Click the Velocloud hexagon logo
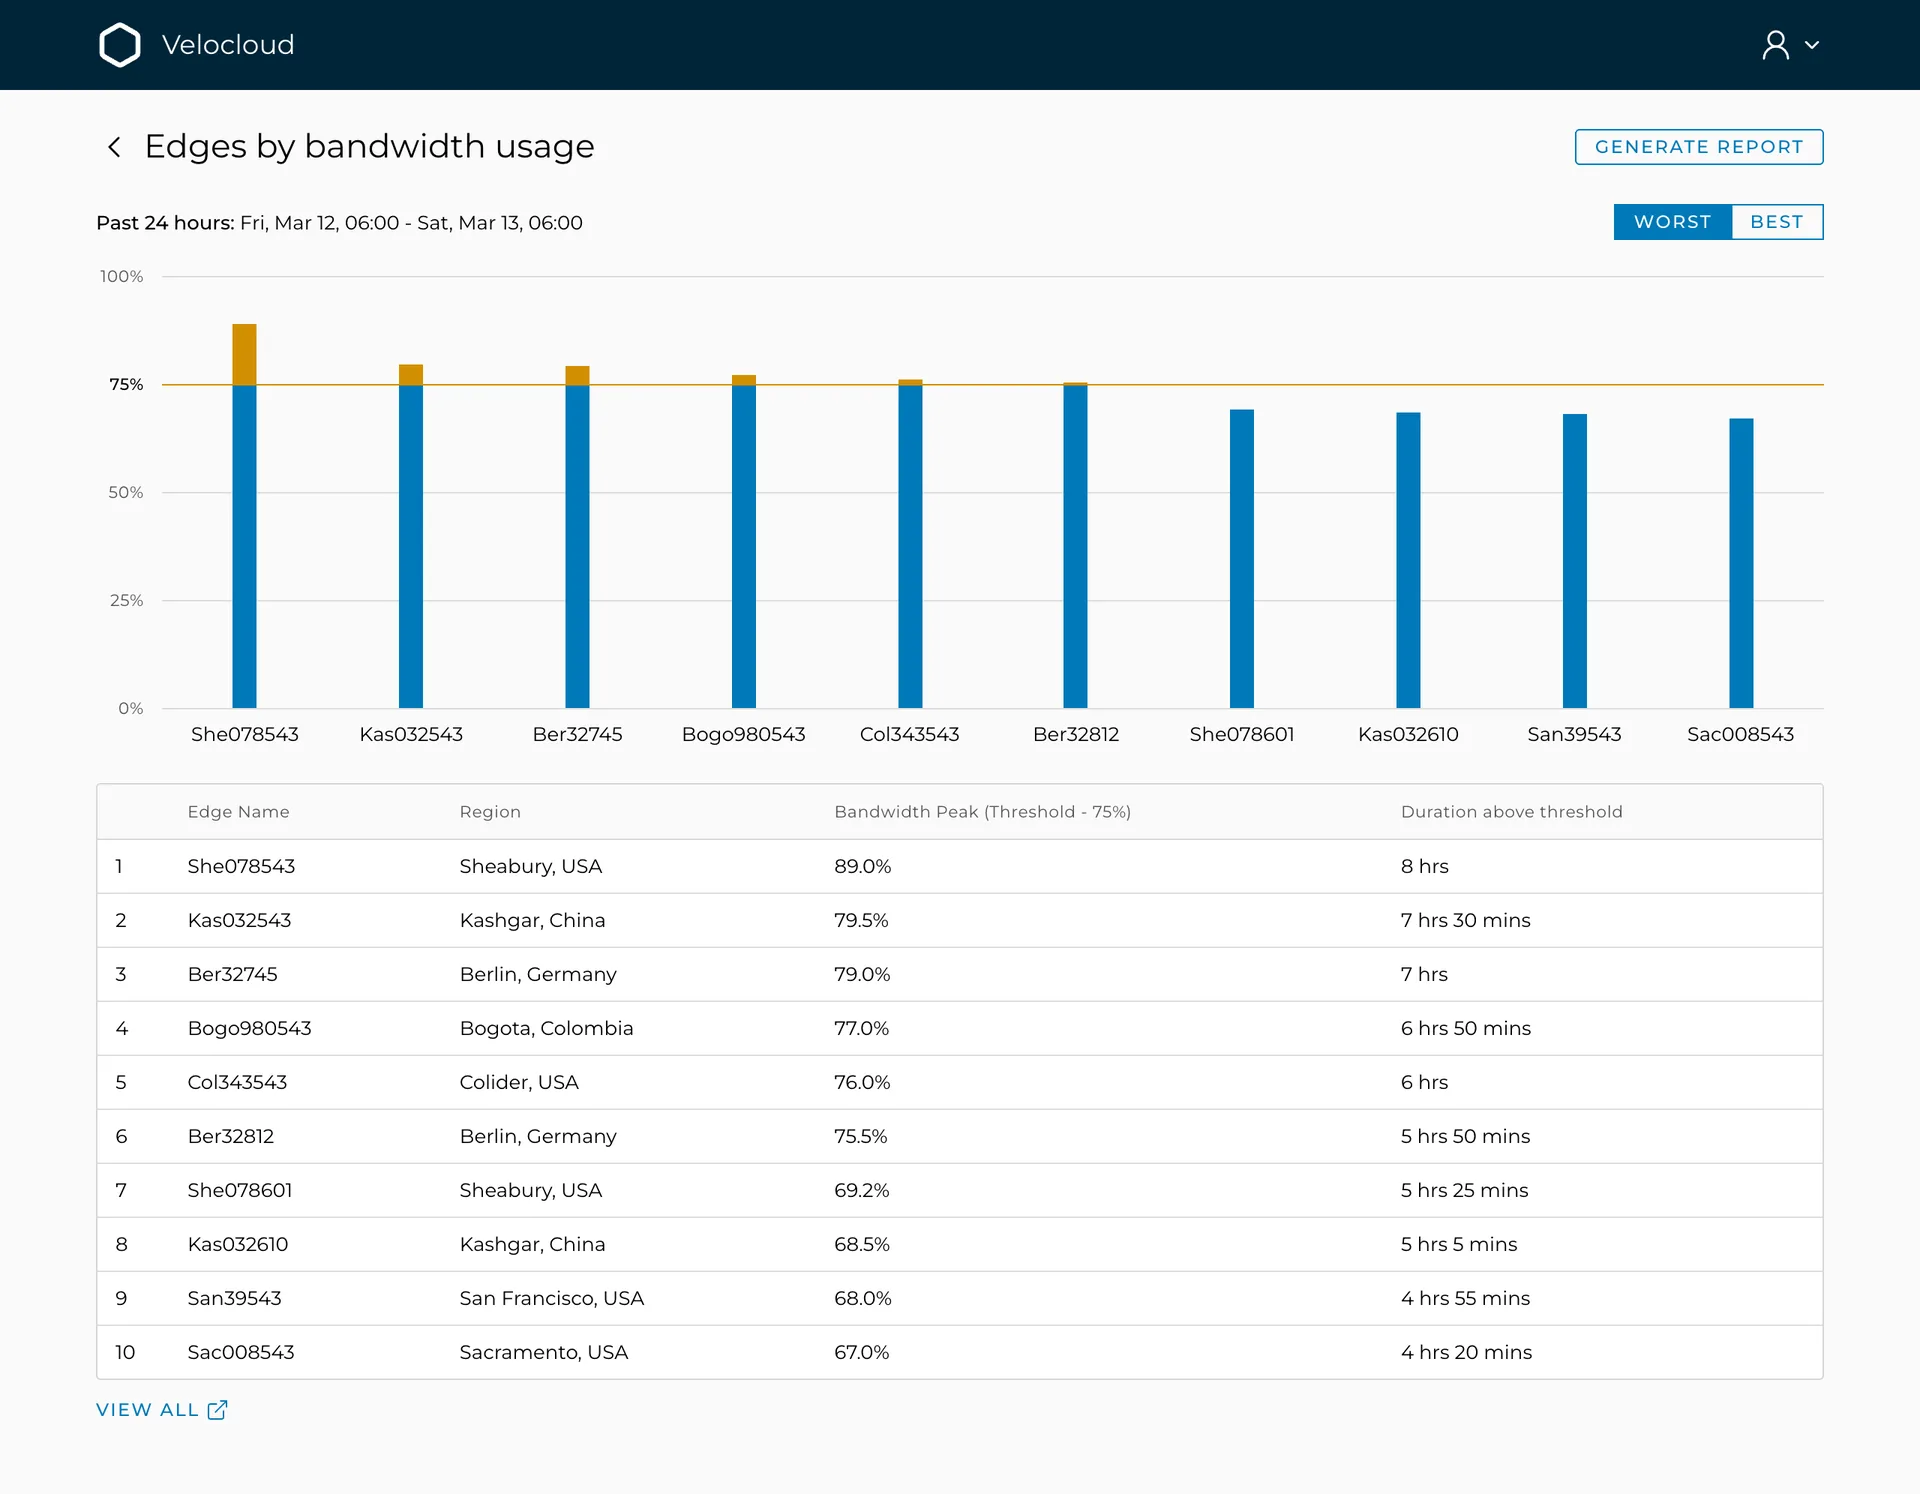The width and height of the screenshot is (1920, 1494). [120, 45]
